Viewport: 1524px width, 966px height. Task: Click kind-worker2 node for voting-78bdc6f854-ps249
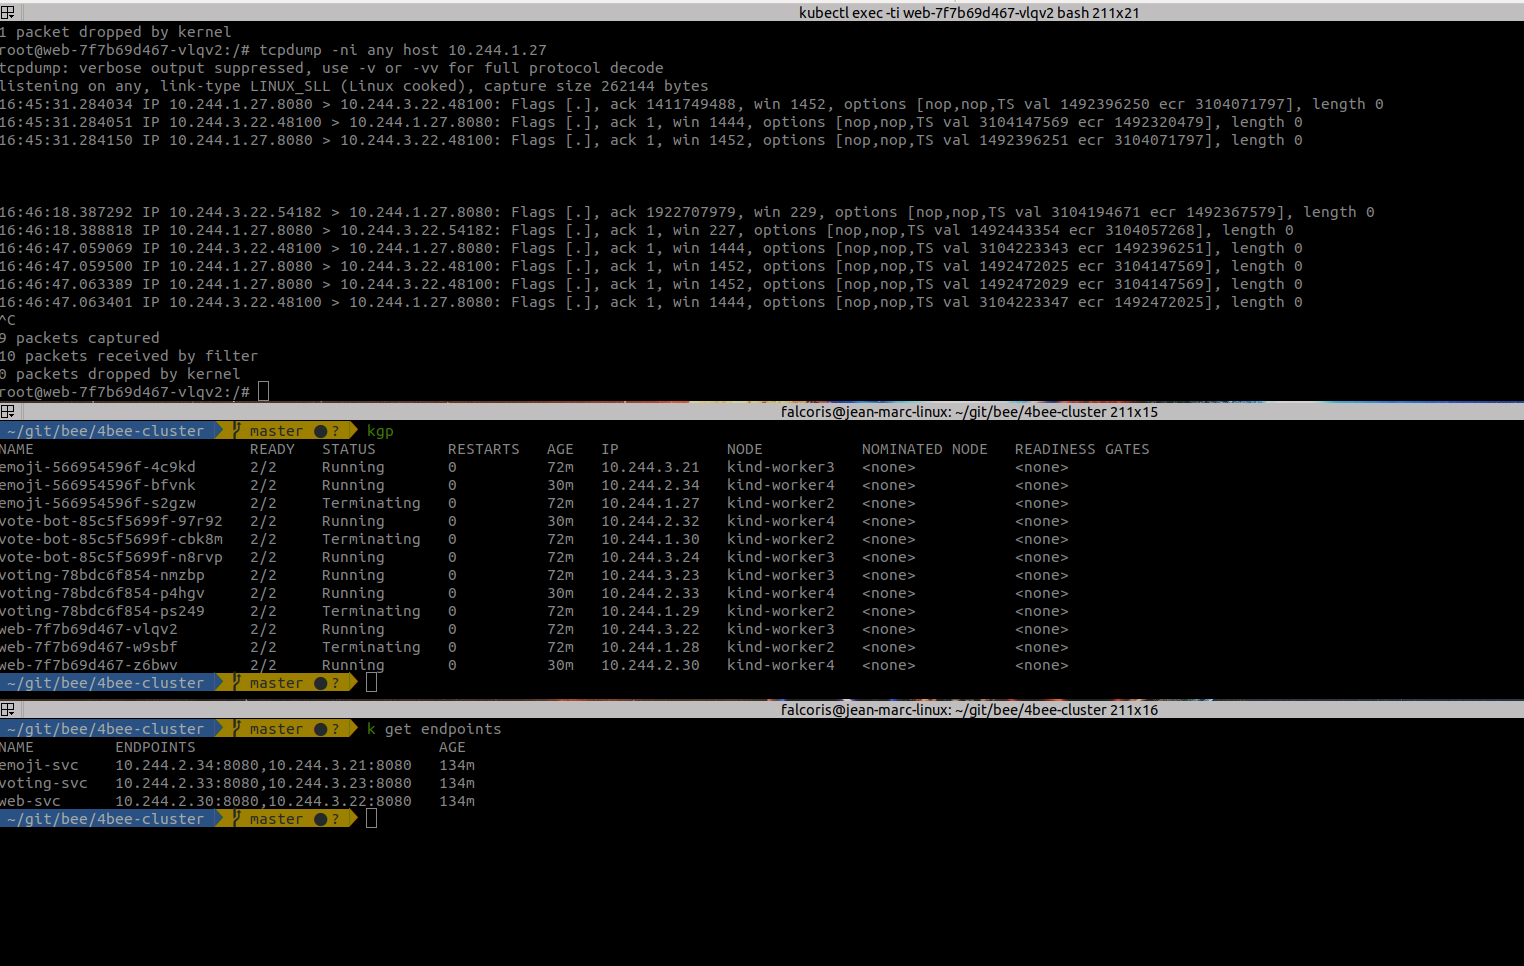click(x=780, y=611)
